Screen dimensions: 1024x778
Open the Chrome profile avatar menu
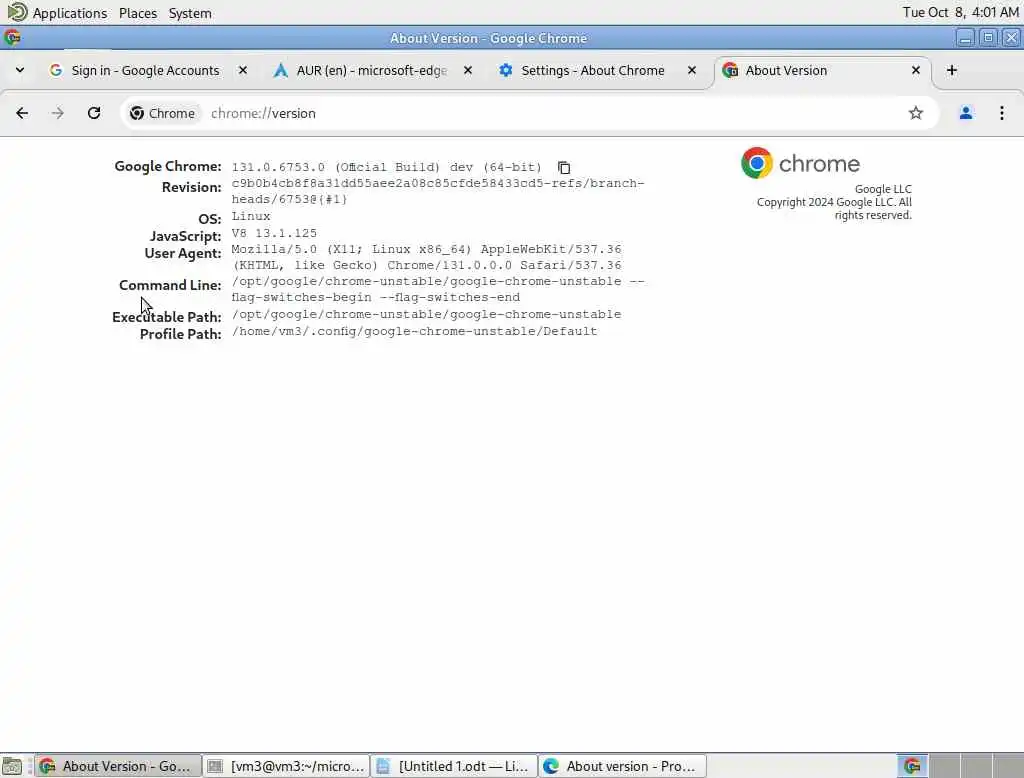[965, 113]
